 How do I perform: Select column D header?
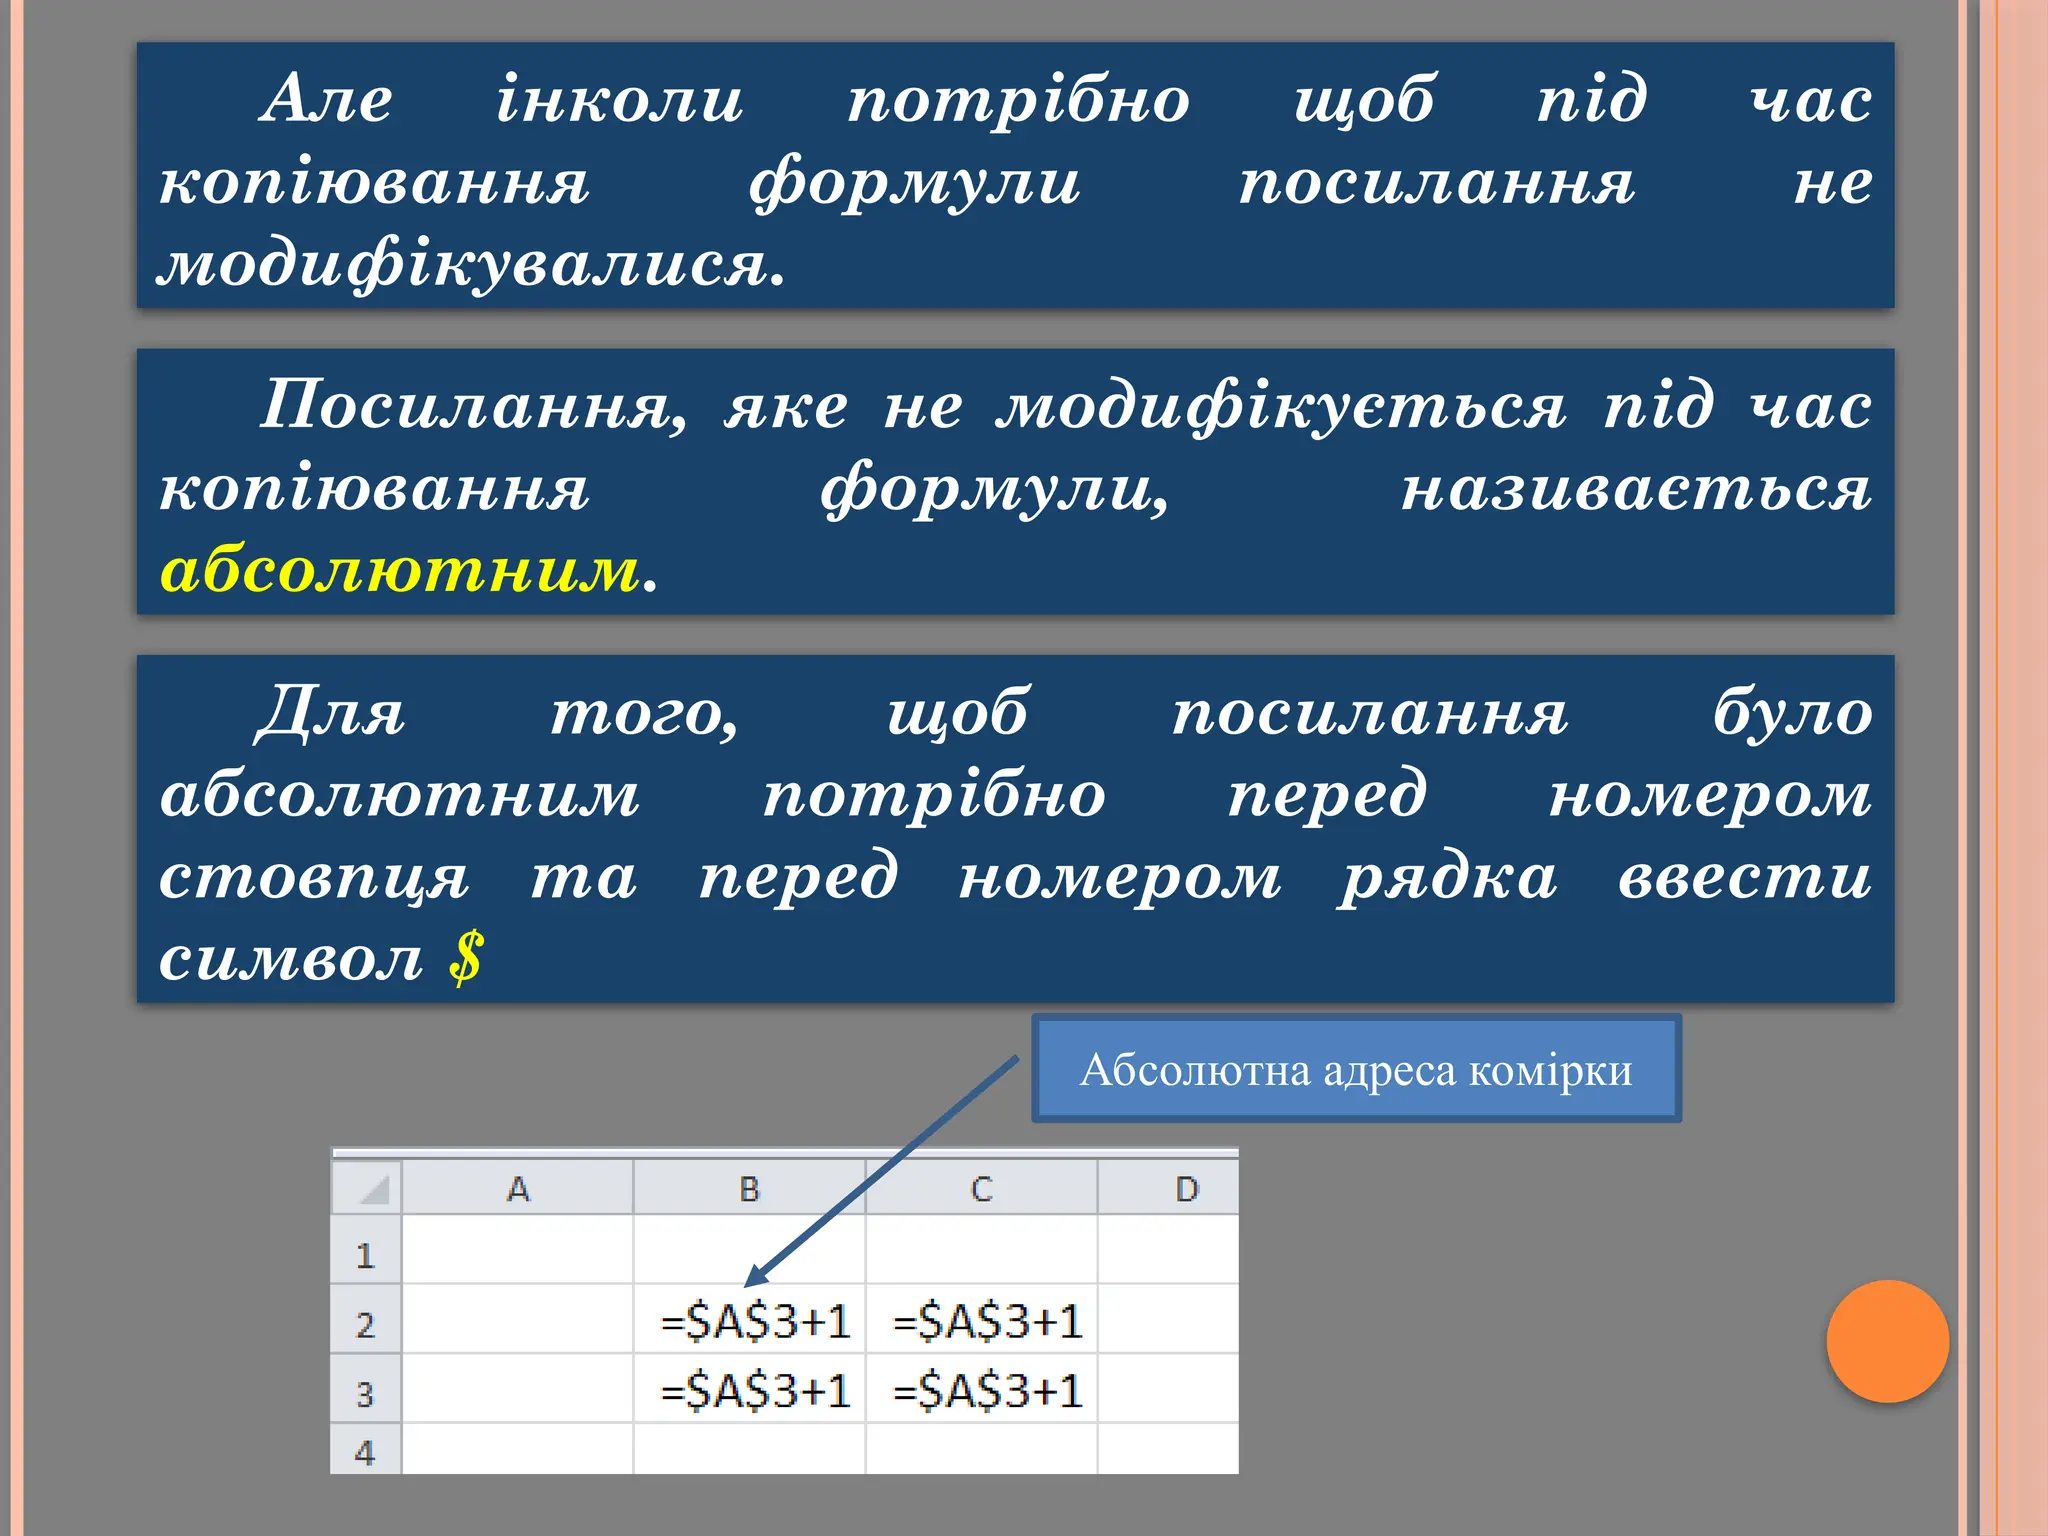point(1186,1189)
